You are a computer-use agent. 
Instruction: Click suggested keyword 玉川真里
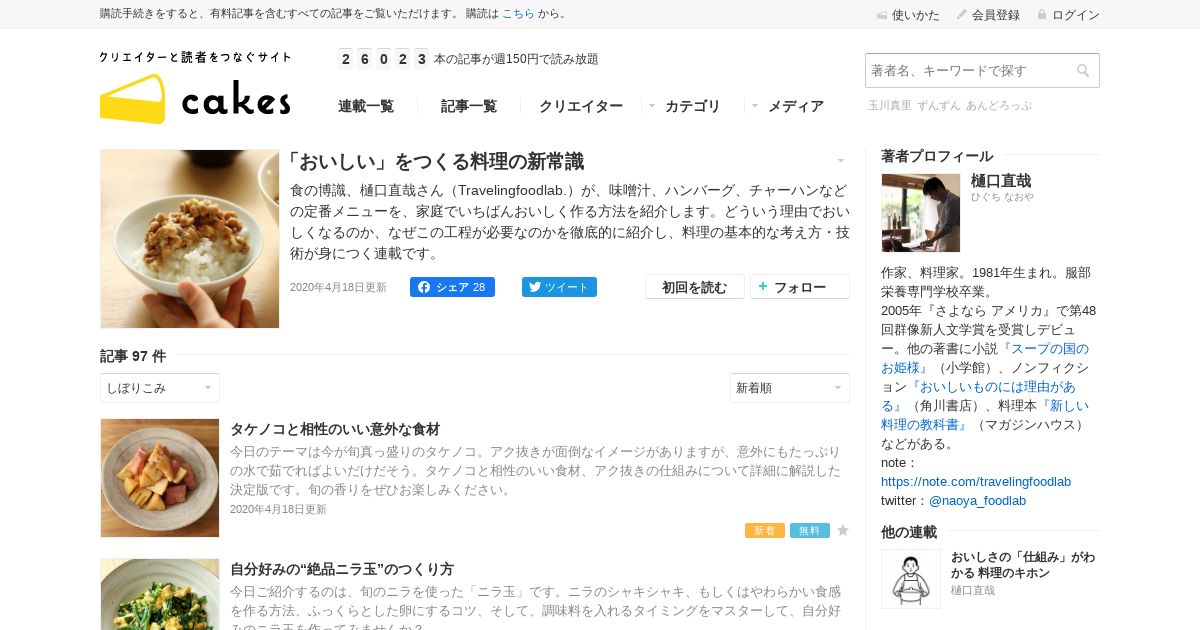coord(889,105)
